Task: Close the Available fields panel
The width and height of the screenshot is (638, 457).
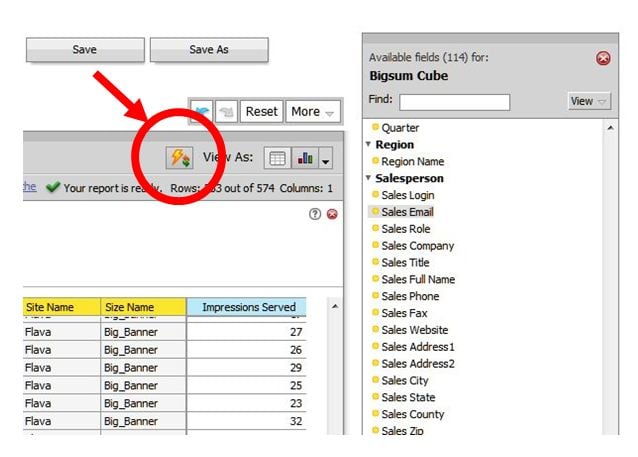Action: tap(603, 59)
